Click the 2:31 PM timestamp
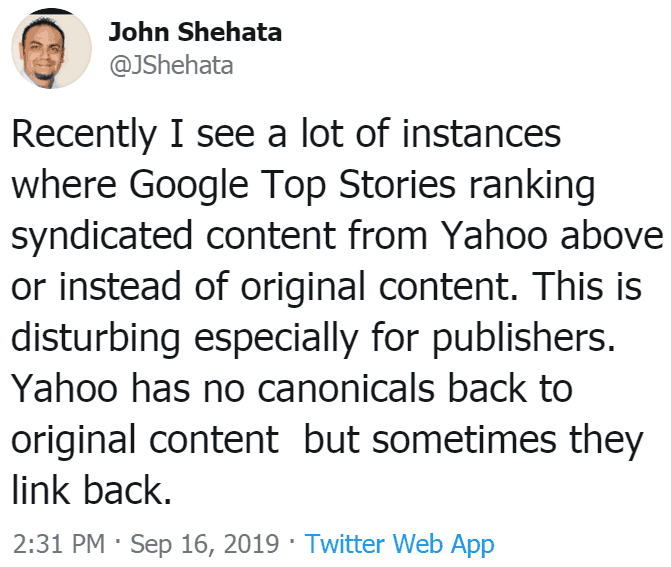 [x=58, y=544]
